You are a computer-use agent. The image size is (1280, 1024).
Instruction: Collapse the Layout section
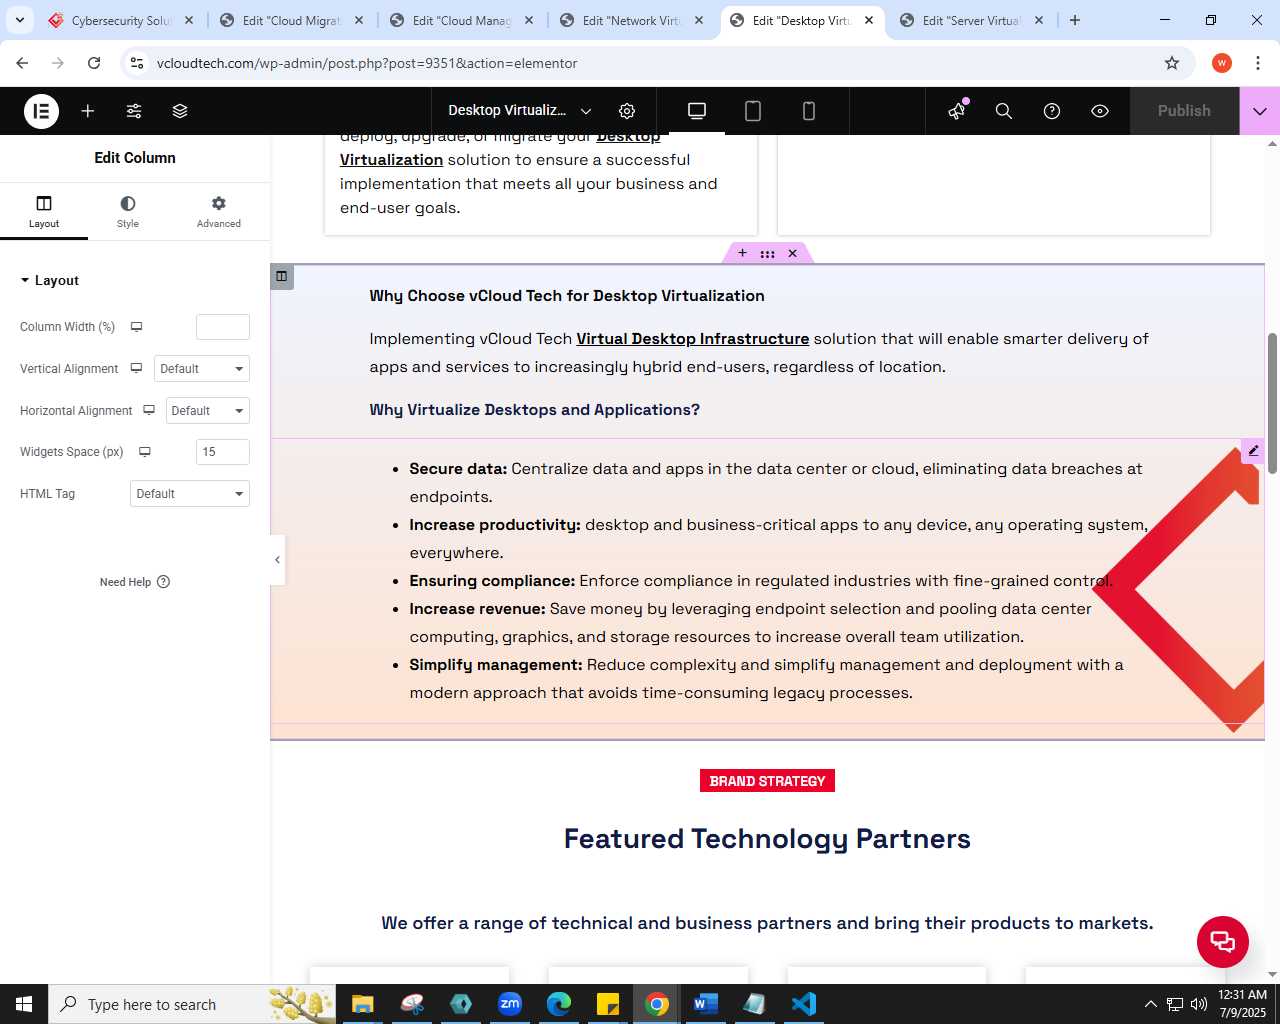[50, 281]
